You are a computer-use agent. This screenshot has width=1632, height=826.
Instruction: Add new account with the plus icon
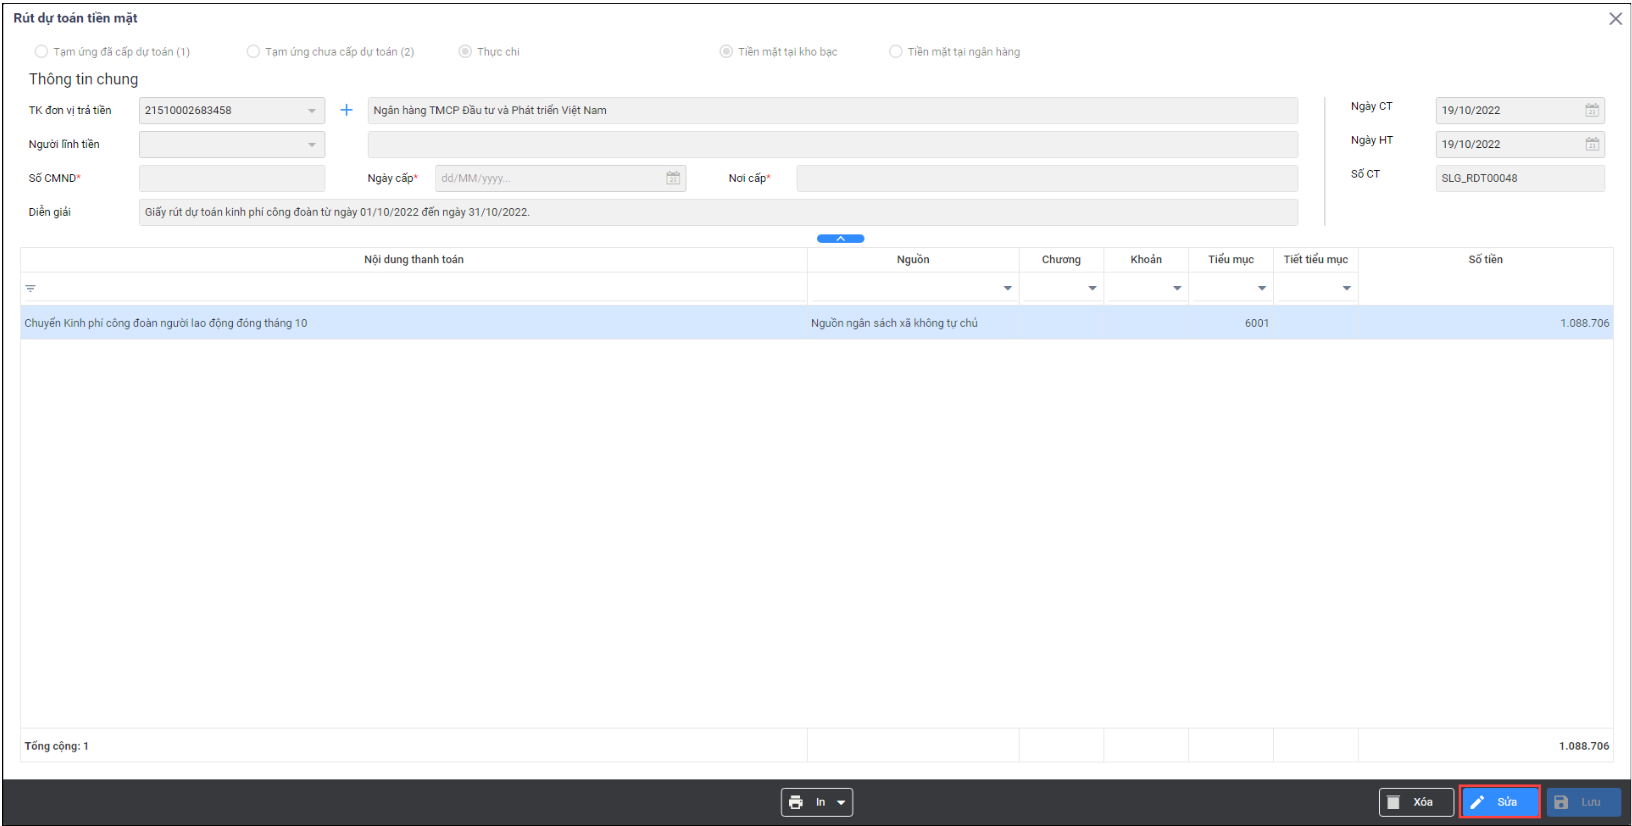[346, 110]
